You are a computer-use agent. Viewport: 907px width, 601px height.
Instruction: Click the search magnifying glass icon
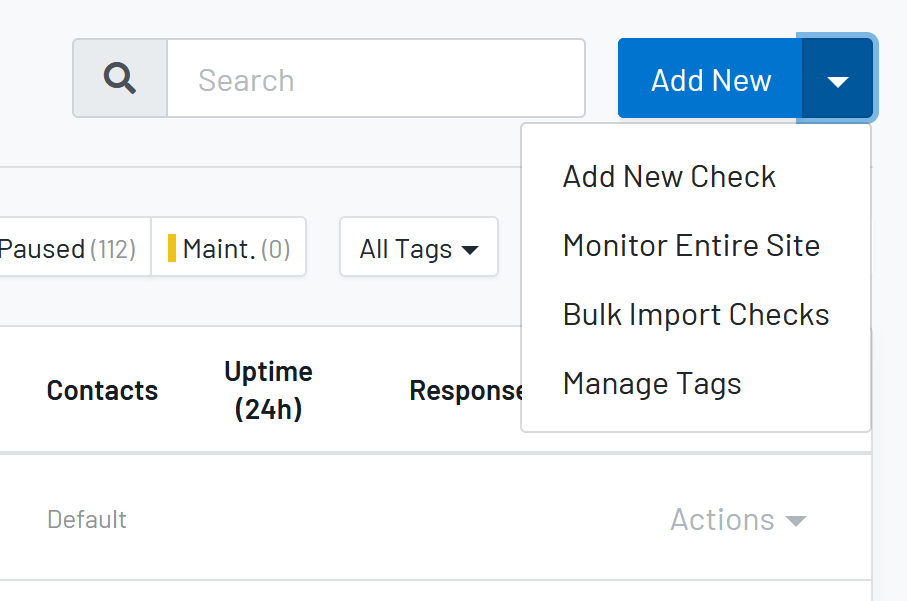119,78
